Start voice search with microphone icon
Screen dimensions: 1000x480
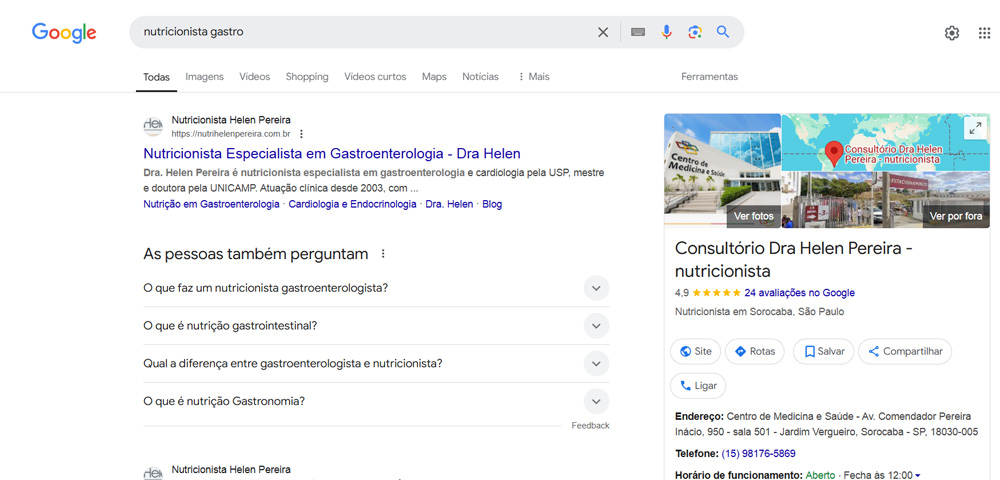click(666, 32)
